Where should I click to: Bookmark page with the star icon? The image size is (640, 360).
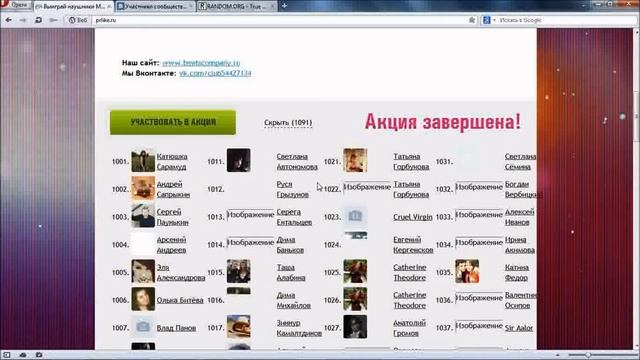pyautogui.click(x=472, y=20)
